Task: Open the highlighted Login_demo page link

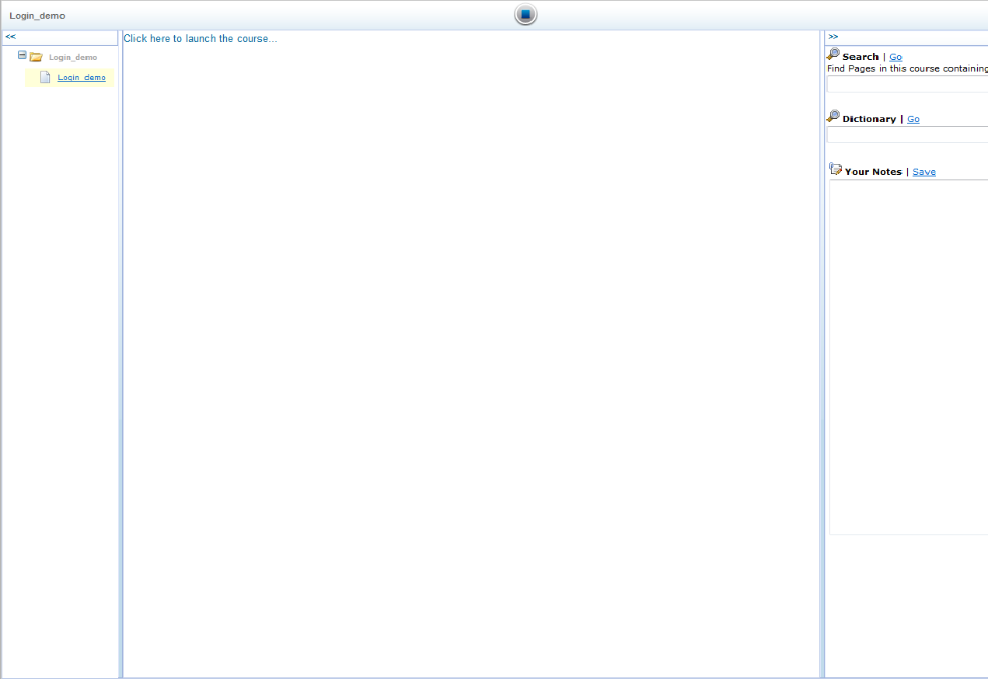Action: tap(81, 78)
